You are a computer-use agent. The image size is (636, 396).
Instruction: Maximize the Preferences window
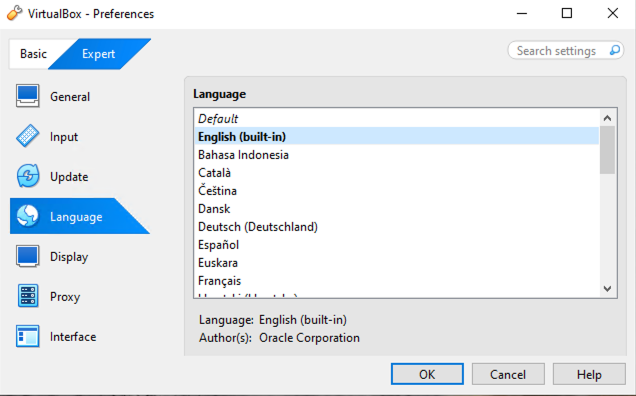click(x=567, y=13)
